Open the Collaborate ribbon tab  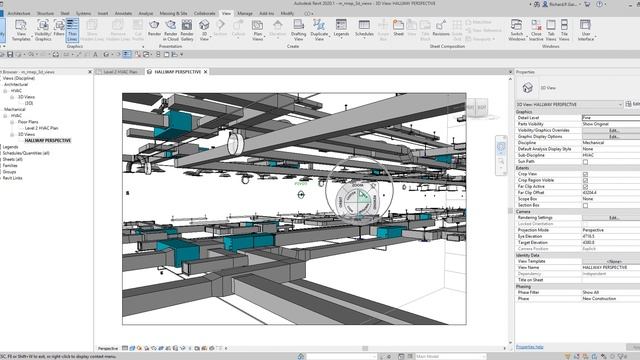tap(204, 13)
